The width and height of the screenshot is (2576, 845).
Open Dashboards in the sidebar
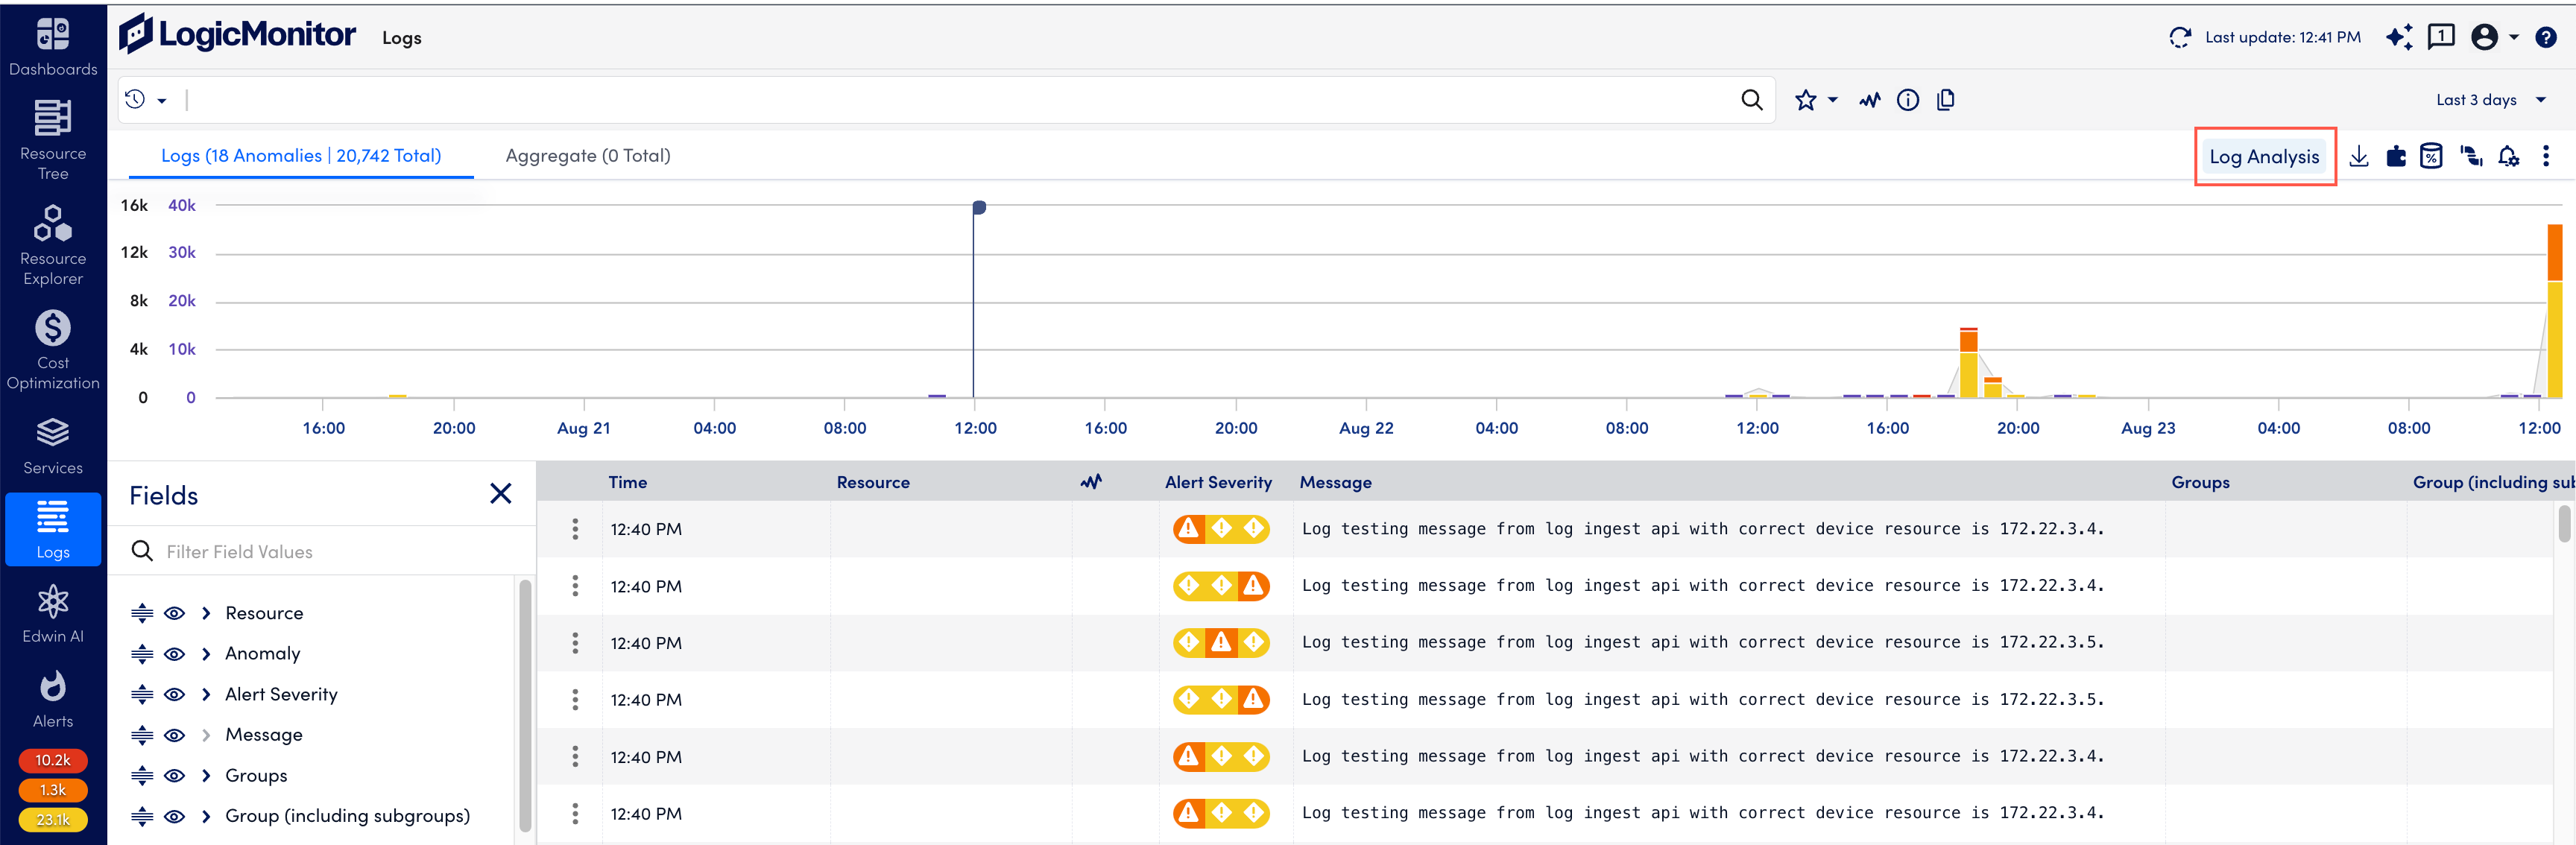[53, 46]
